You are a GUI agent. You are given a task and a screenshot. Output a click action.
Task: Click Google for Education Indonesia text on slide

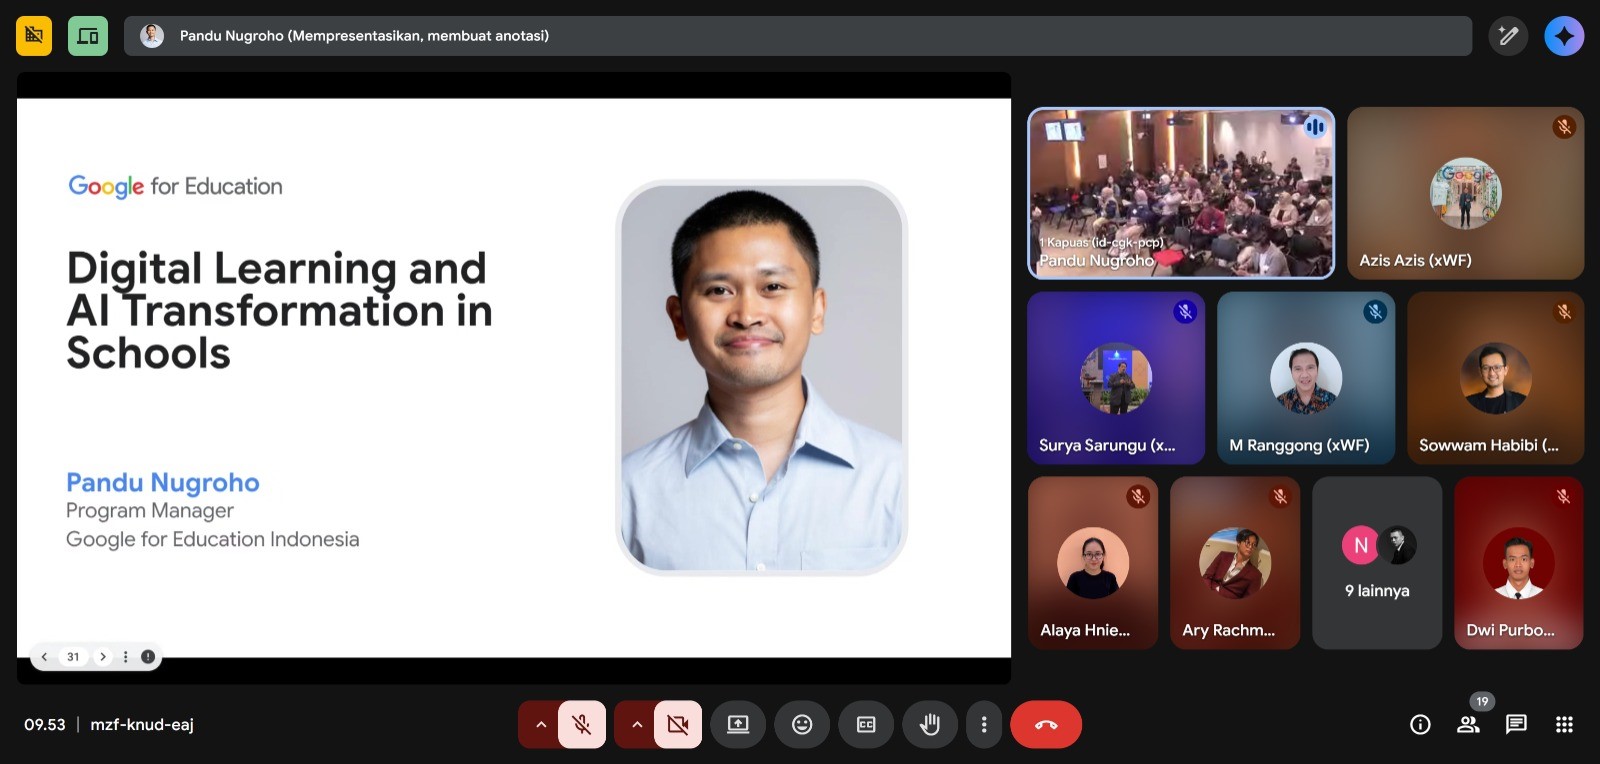pyautogui.click(x=213, y=540)
